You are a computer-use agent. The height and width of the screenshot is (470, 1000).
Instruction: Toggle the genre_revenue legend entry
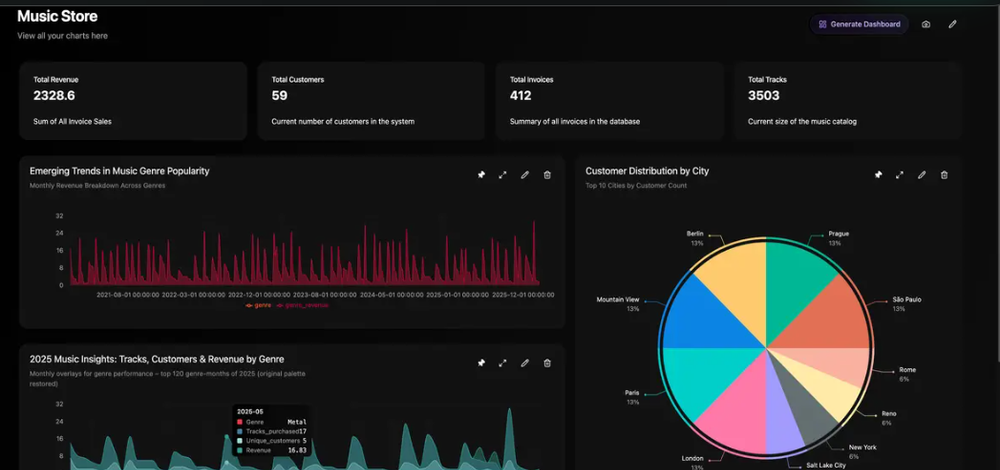(x=302, y=305)
